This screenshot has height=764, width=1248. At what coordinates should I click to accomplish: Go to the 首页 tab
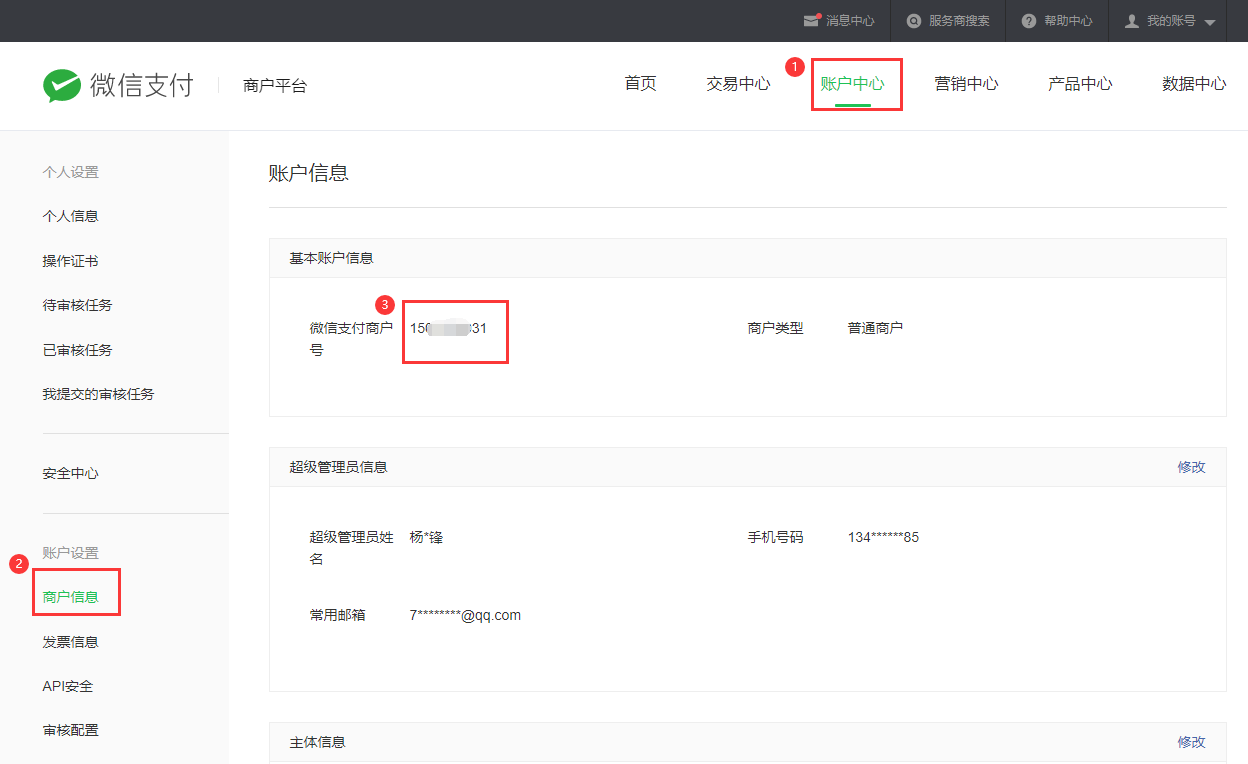(640, 84)
